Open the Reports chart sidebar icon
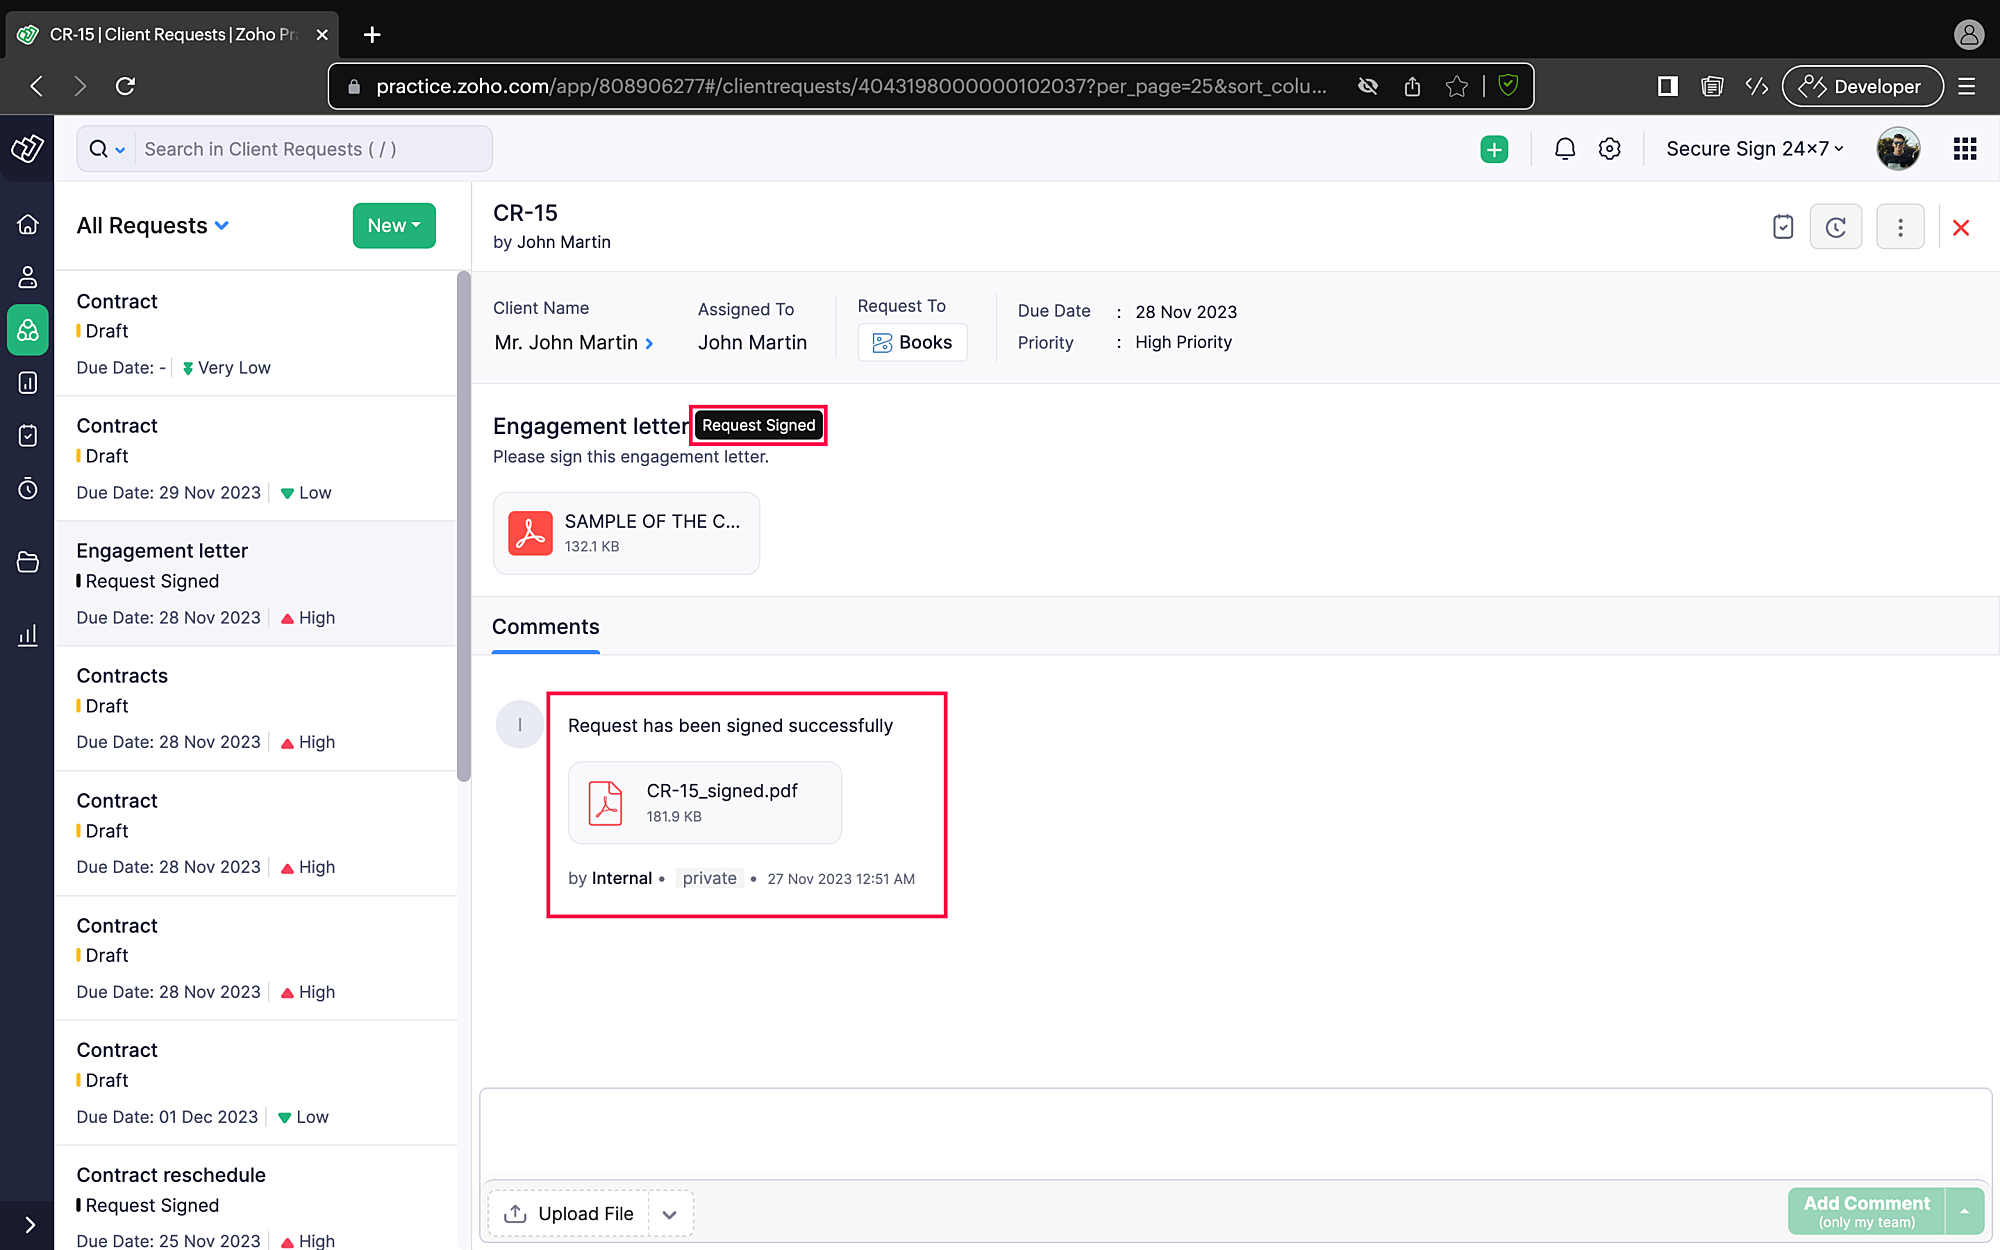 pyautogui.click(x=28, y=635)
